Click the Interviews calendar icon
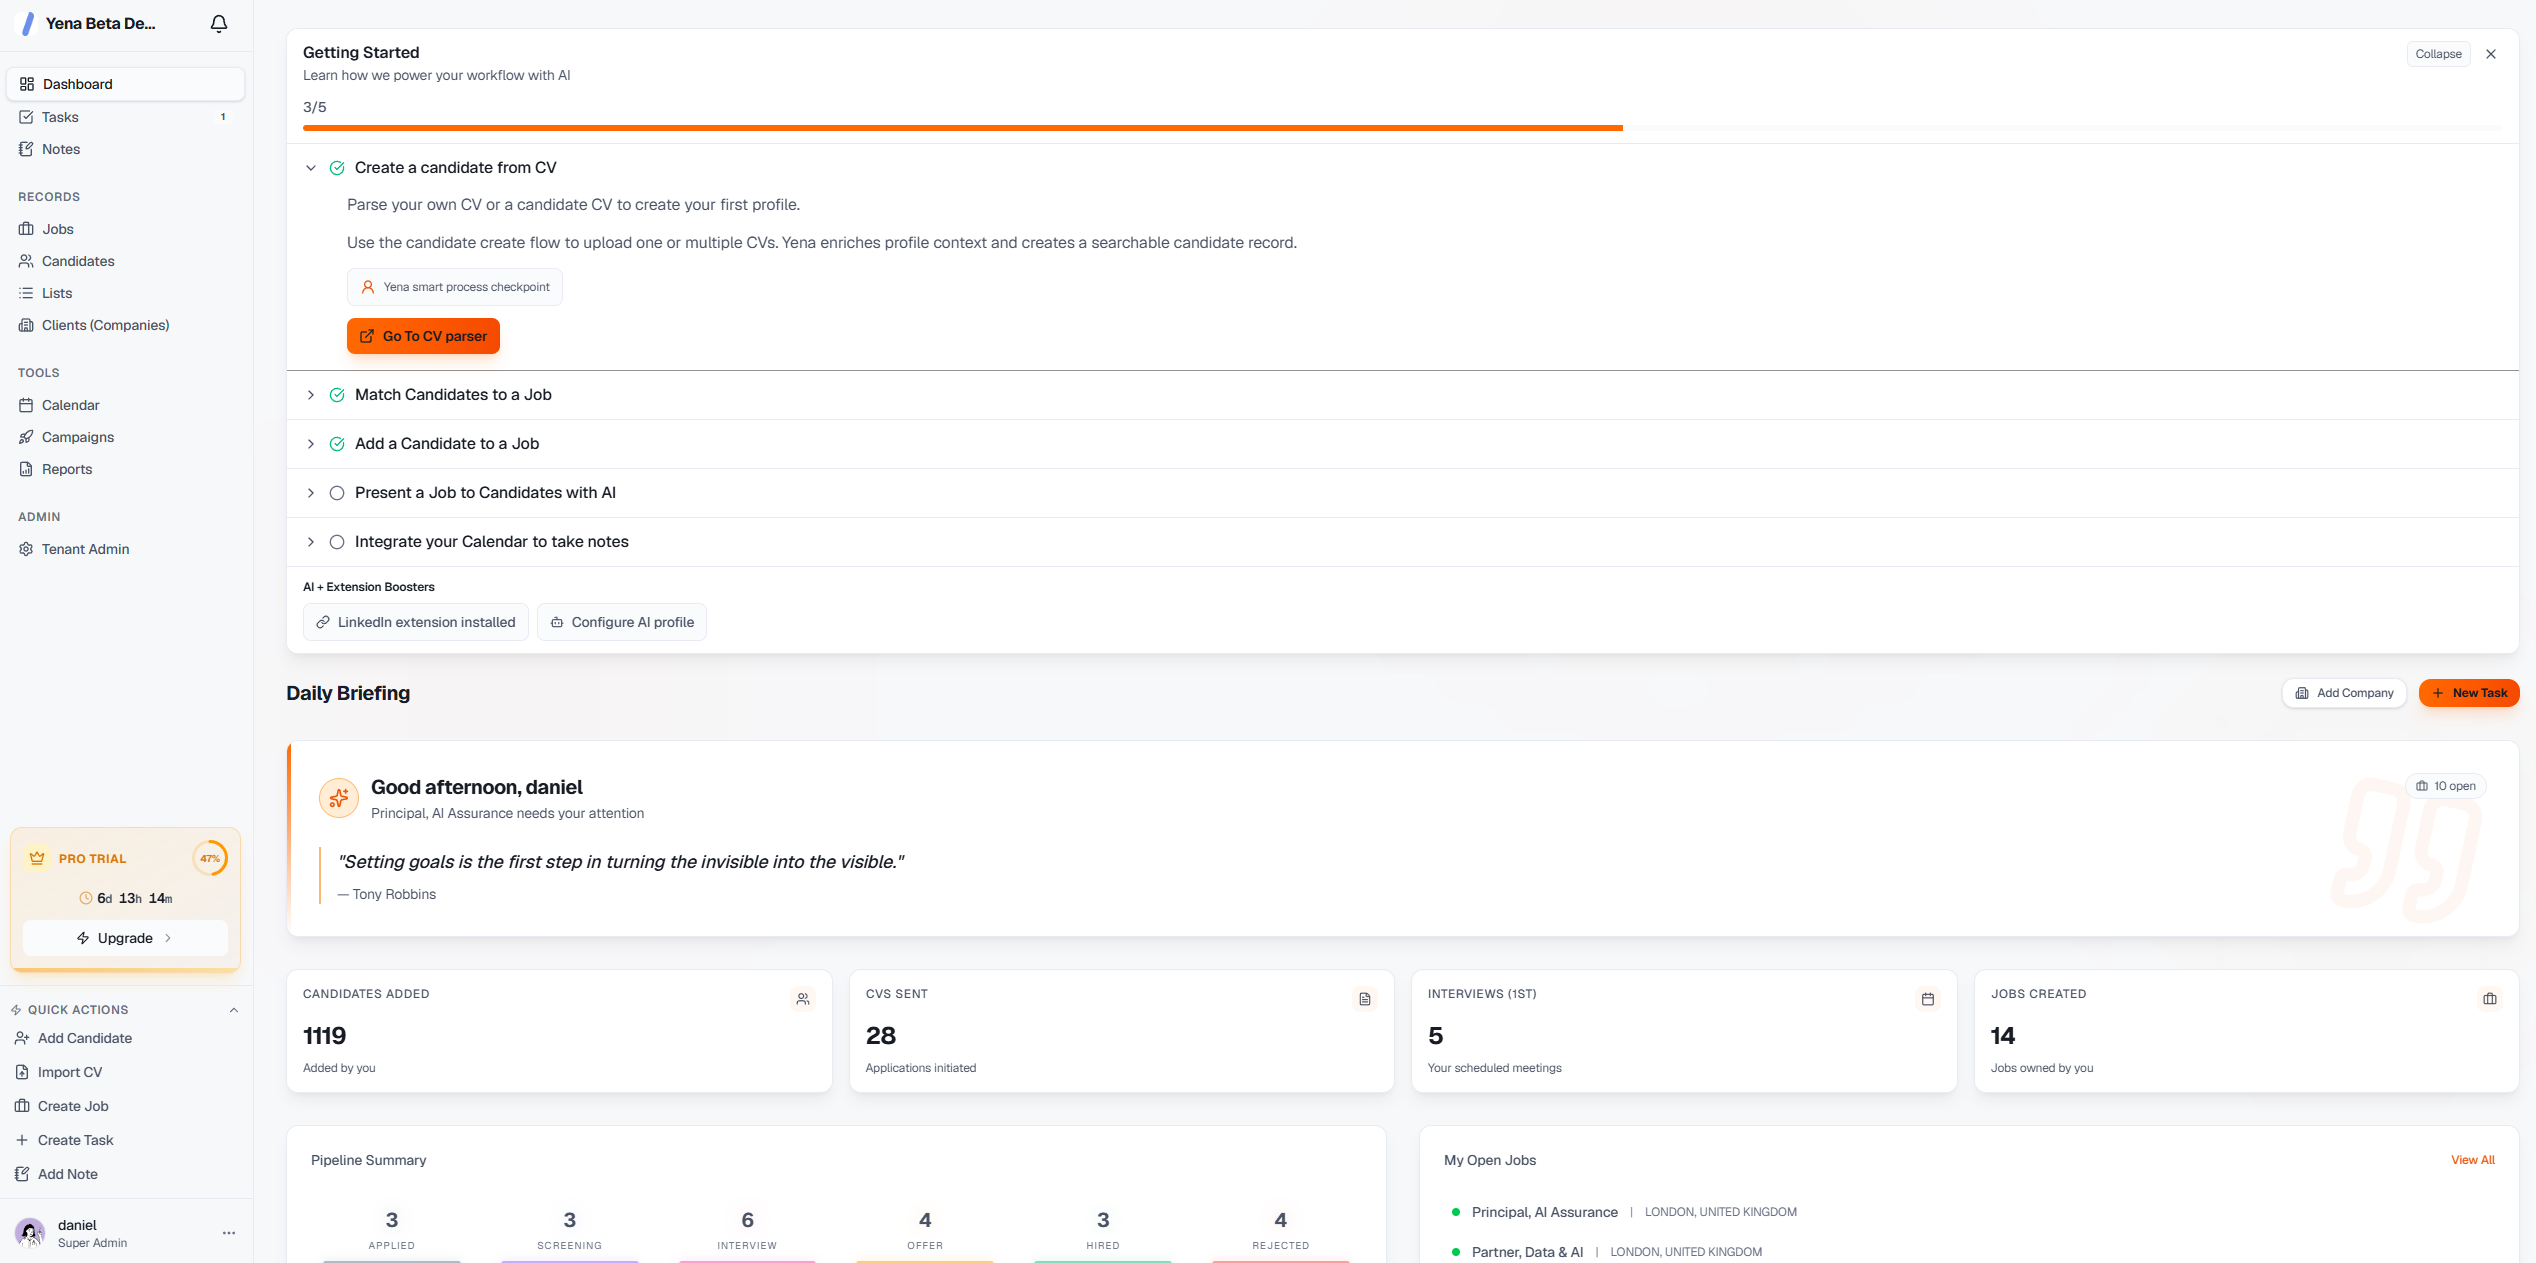Viewport: 2536px width, 1263px height. pos(1928,999)
